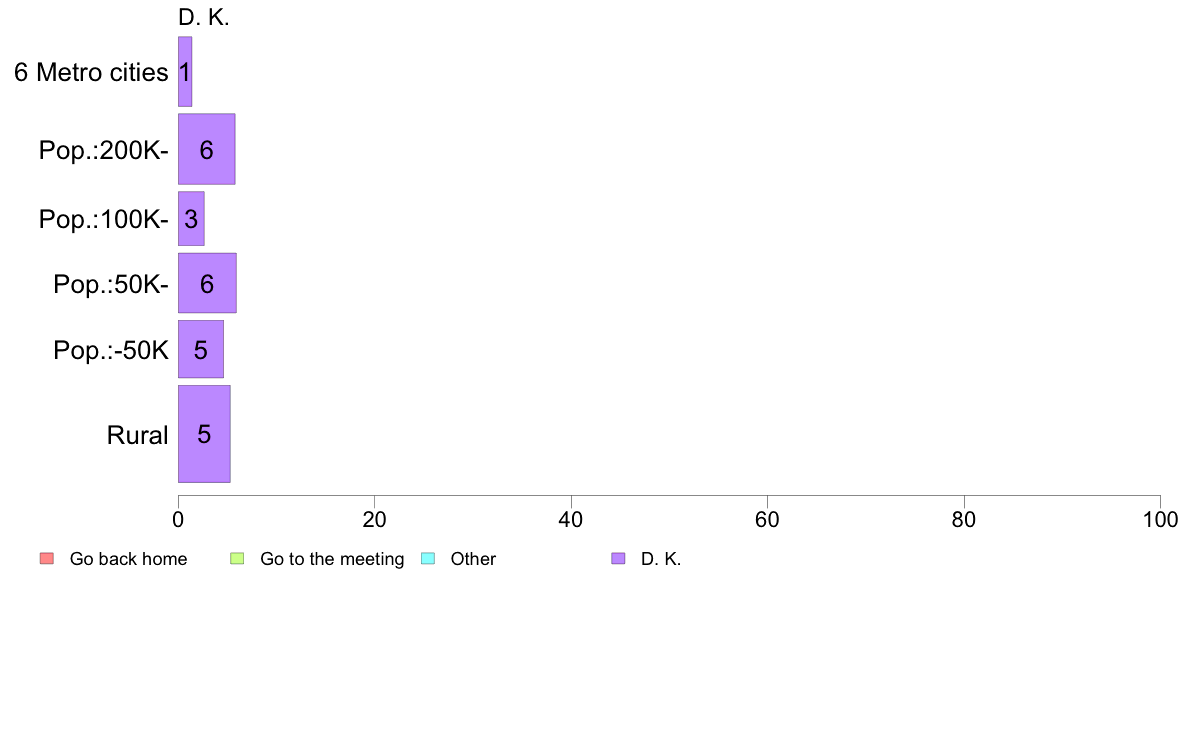
Task: Click the Pop.:100K- bar showing 3
Action: pos(191,218)
